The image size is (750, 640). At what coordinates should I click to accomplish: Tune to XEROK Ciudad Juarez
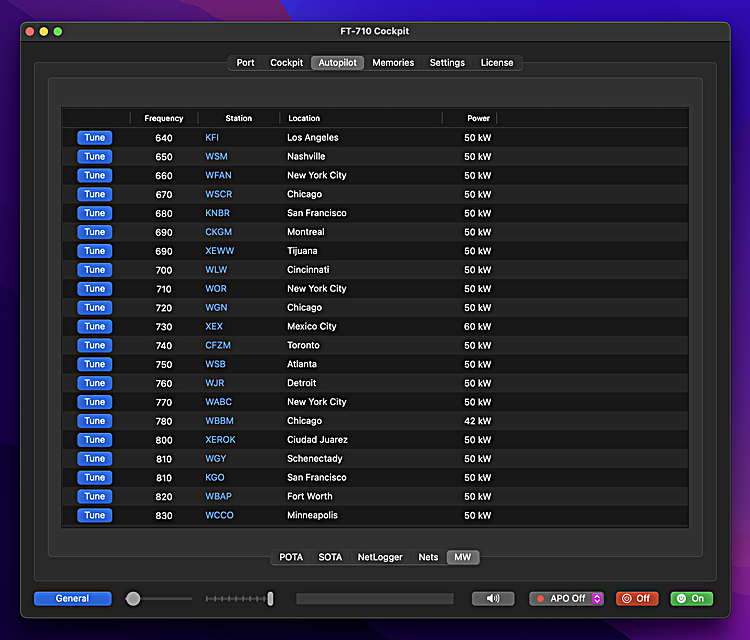click(95, 440)
